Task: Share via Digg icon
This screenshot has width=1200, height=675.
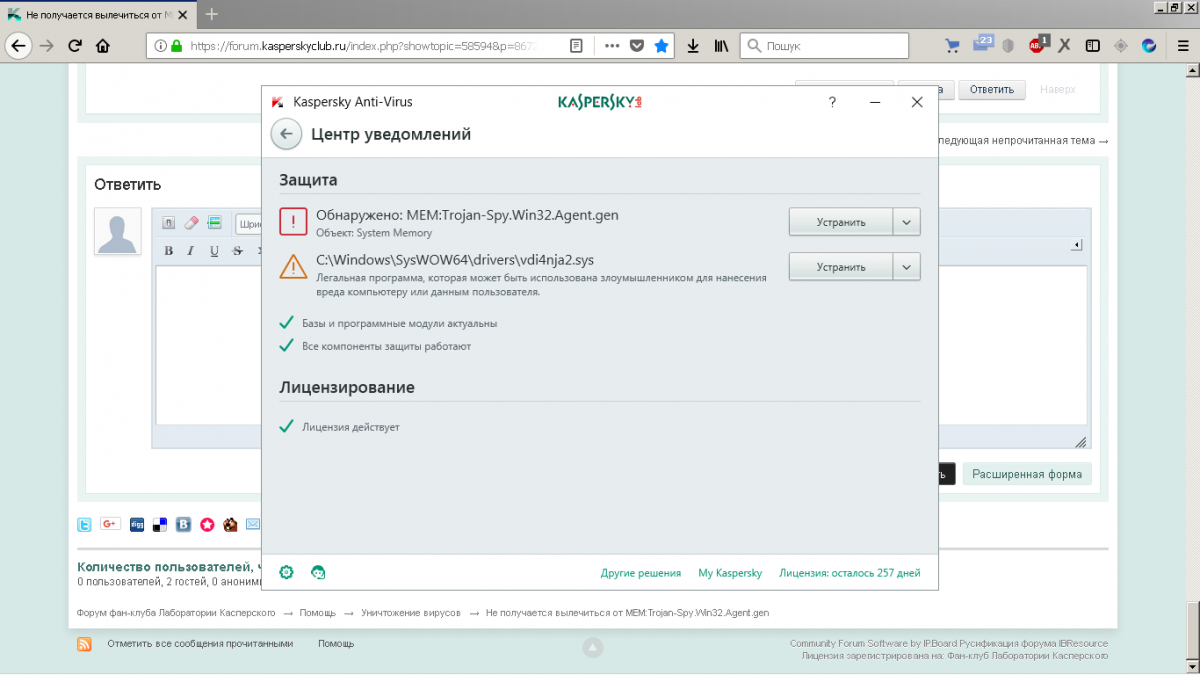Action: (136, 524)
